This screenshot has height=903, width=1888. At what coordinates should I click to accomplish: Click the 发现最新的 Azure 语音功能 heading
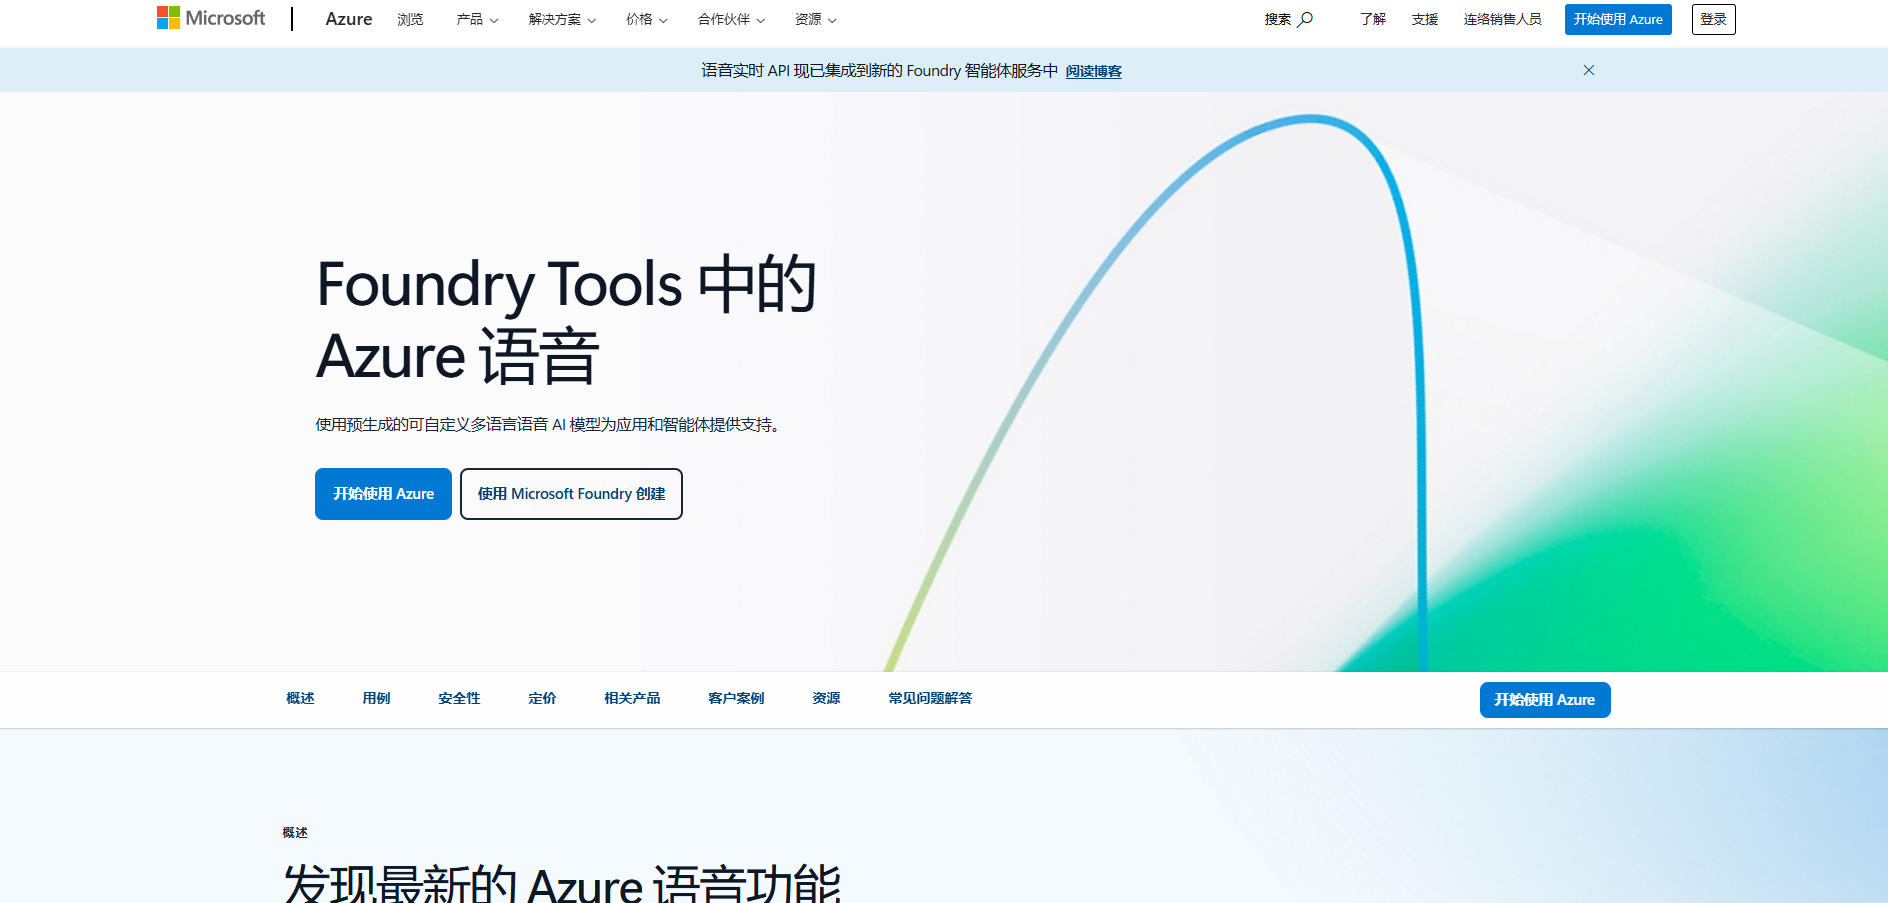click(x=562, y=884)
